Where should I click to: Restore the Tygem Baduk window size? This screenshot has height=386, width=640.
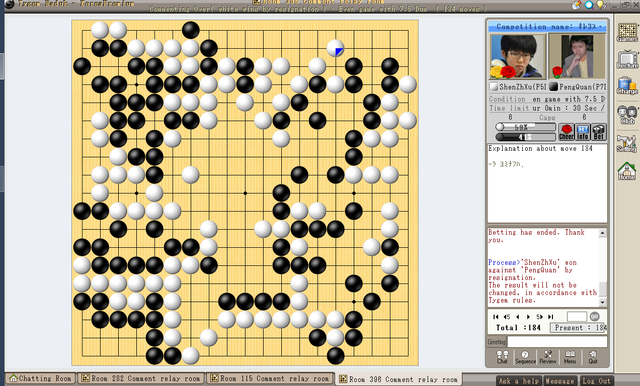625,5
